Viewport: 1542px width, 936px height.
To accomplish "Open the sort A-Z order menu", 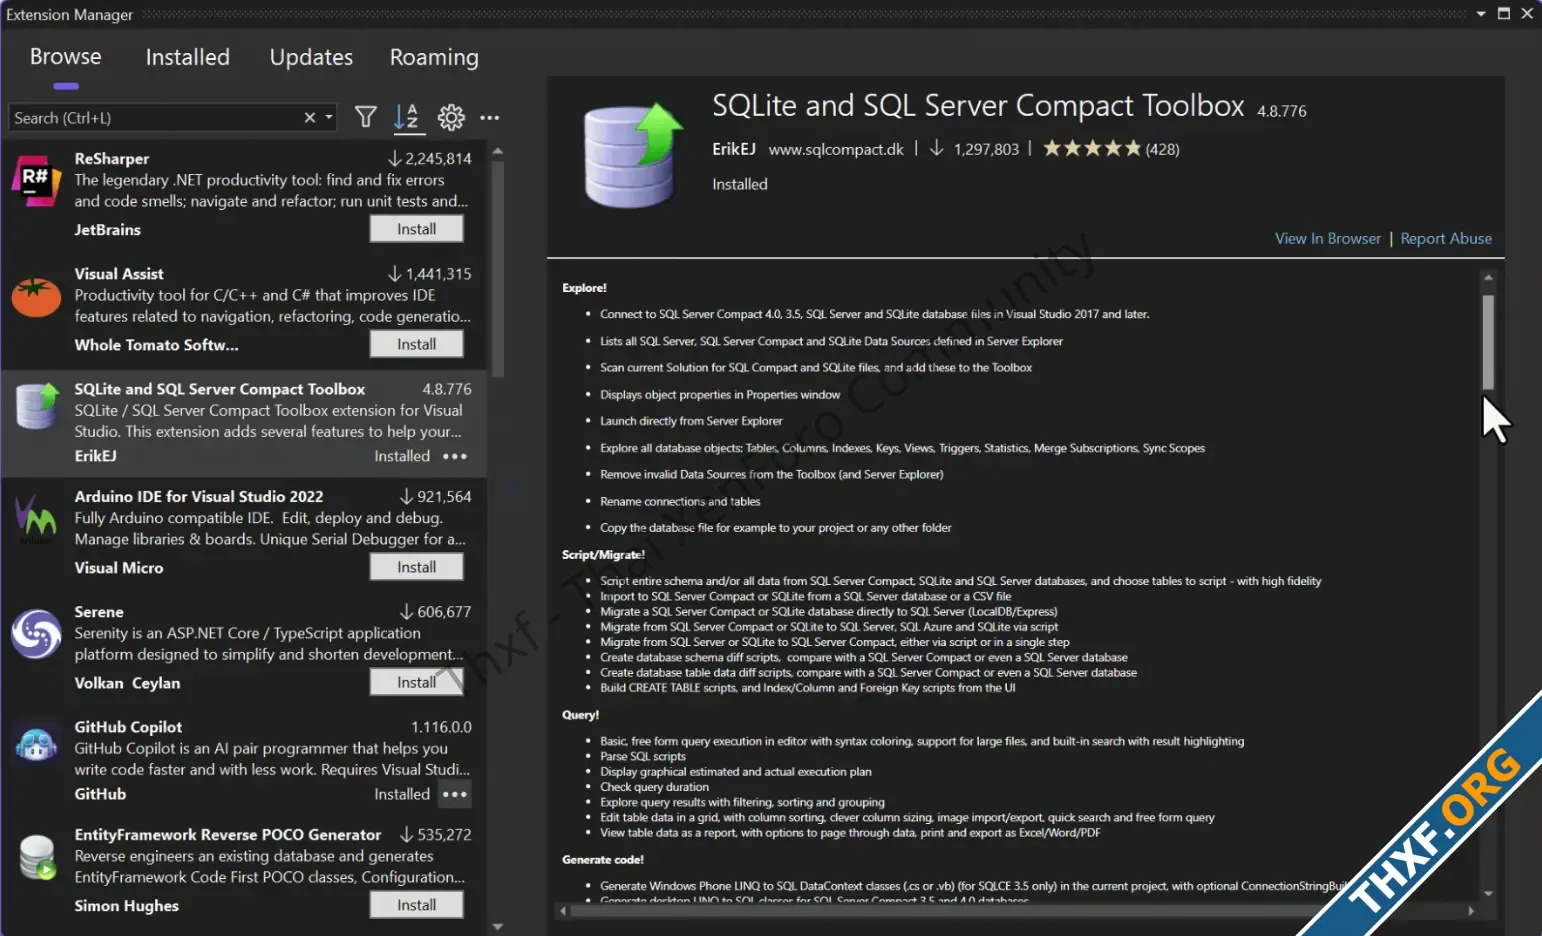I will coord(406,117).
